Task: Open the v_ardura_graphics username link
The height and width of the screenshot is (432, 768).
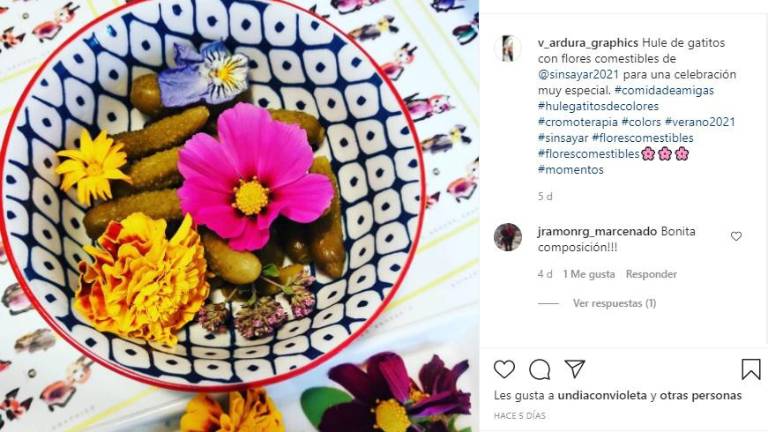Action: point(588,43)
